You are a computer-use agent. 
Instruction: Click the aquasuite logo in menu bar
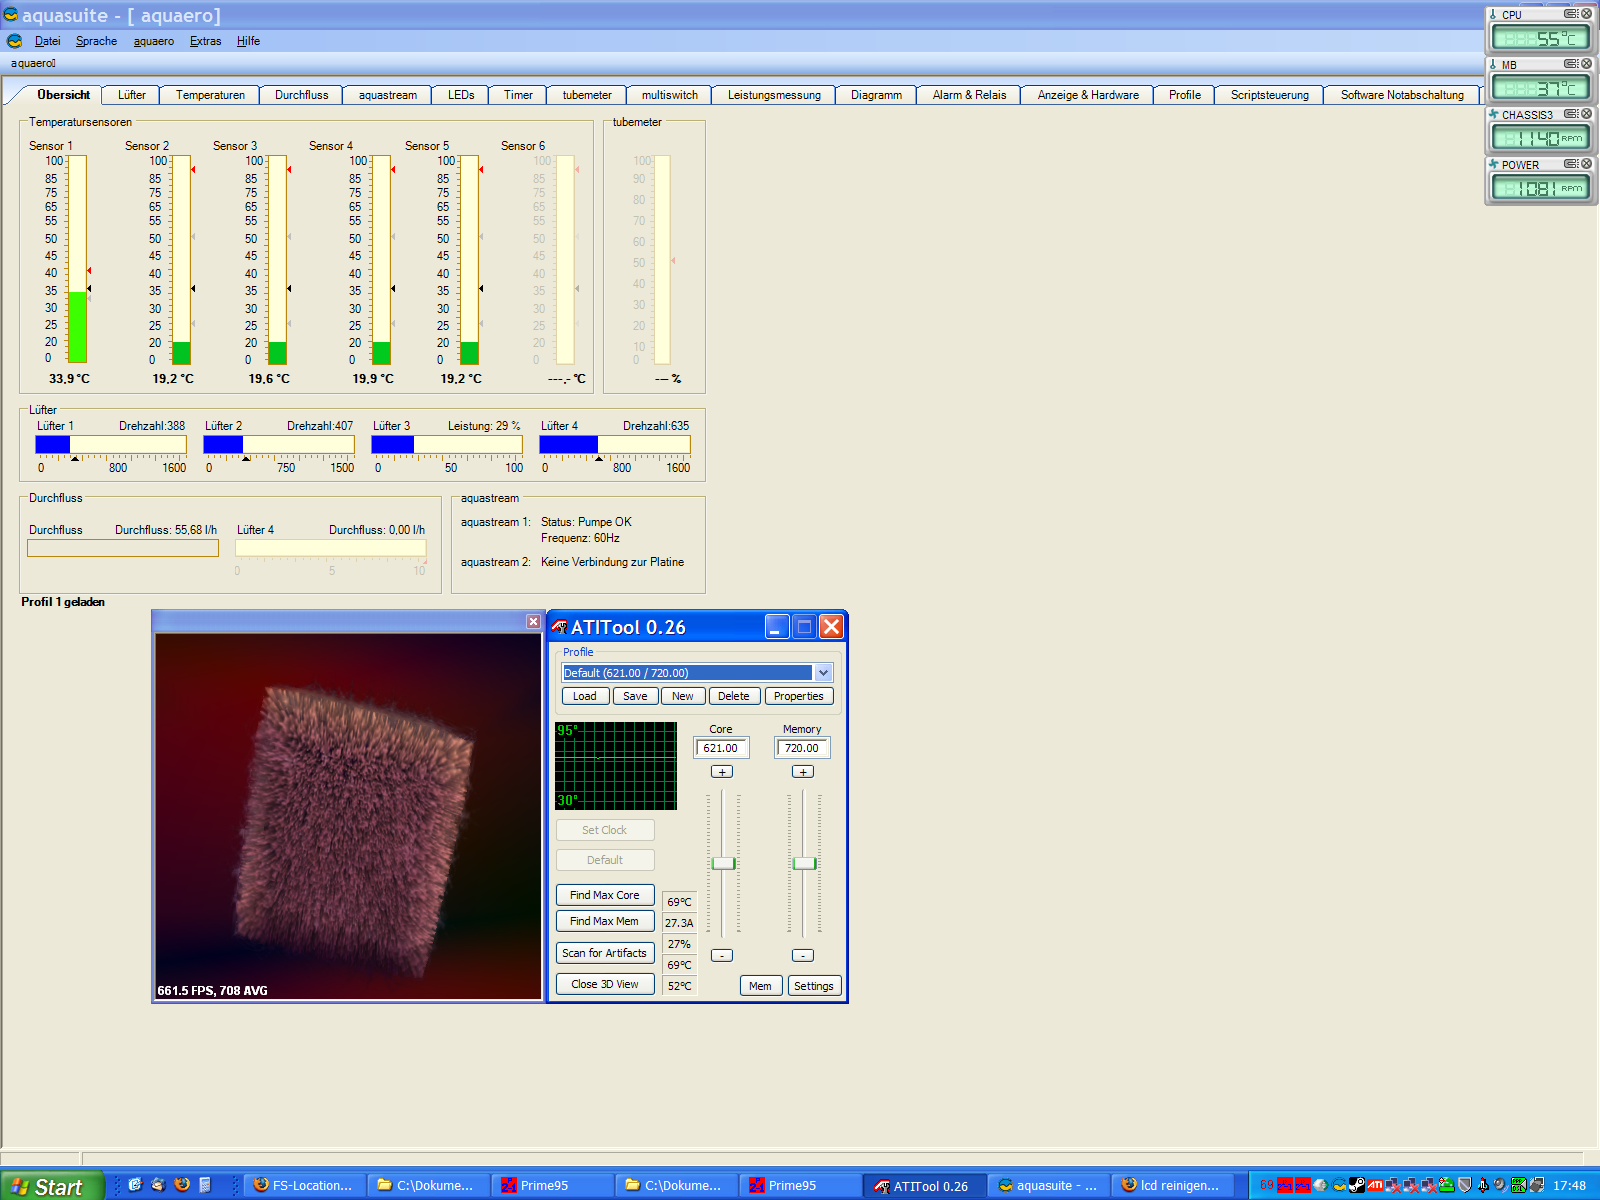[14, 41]
